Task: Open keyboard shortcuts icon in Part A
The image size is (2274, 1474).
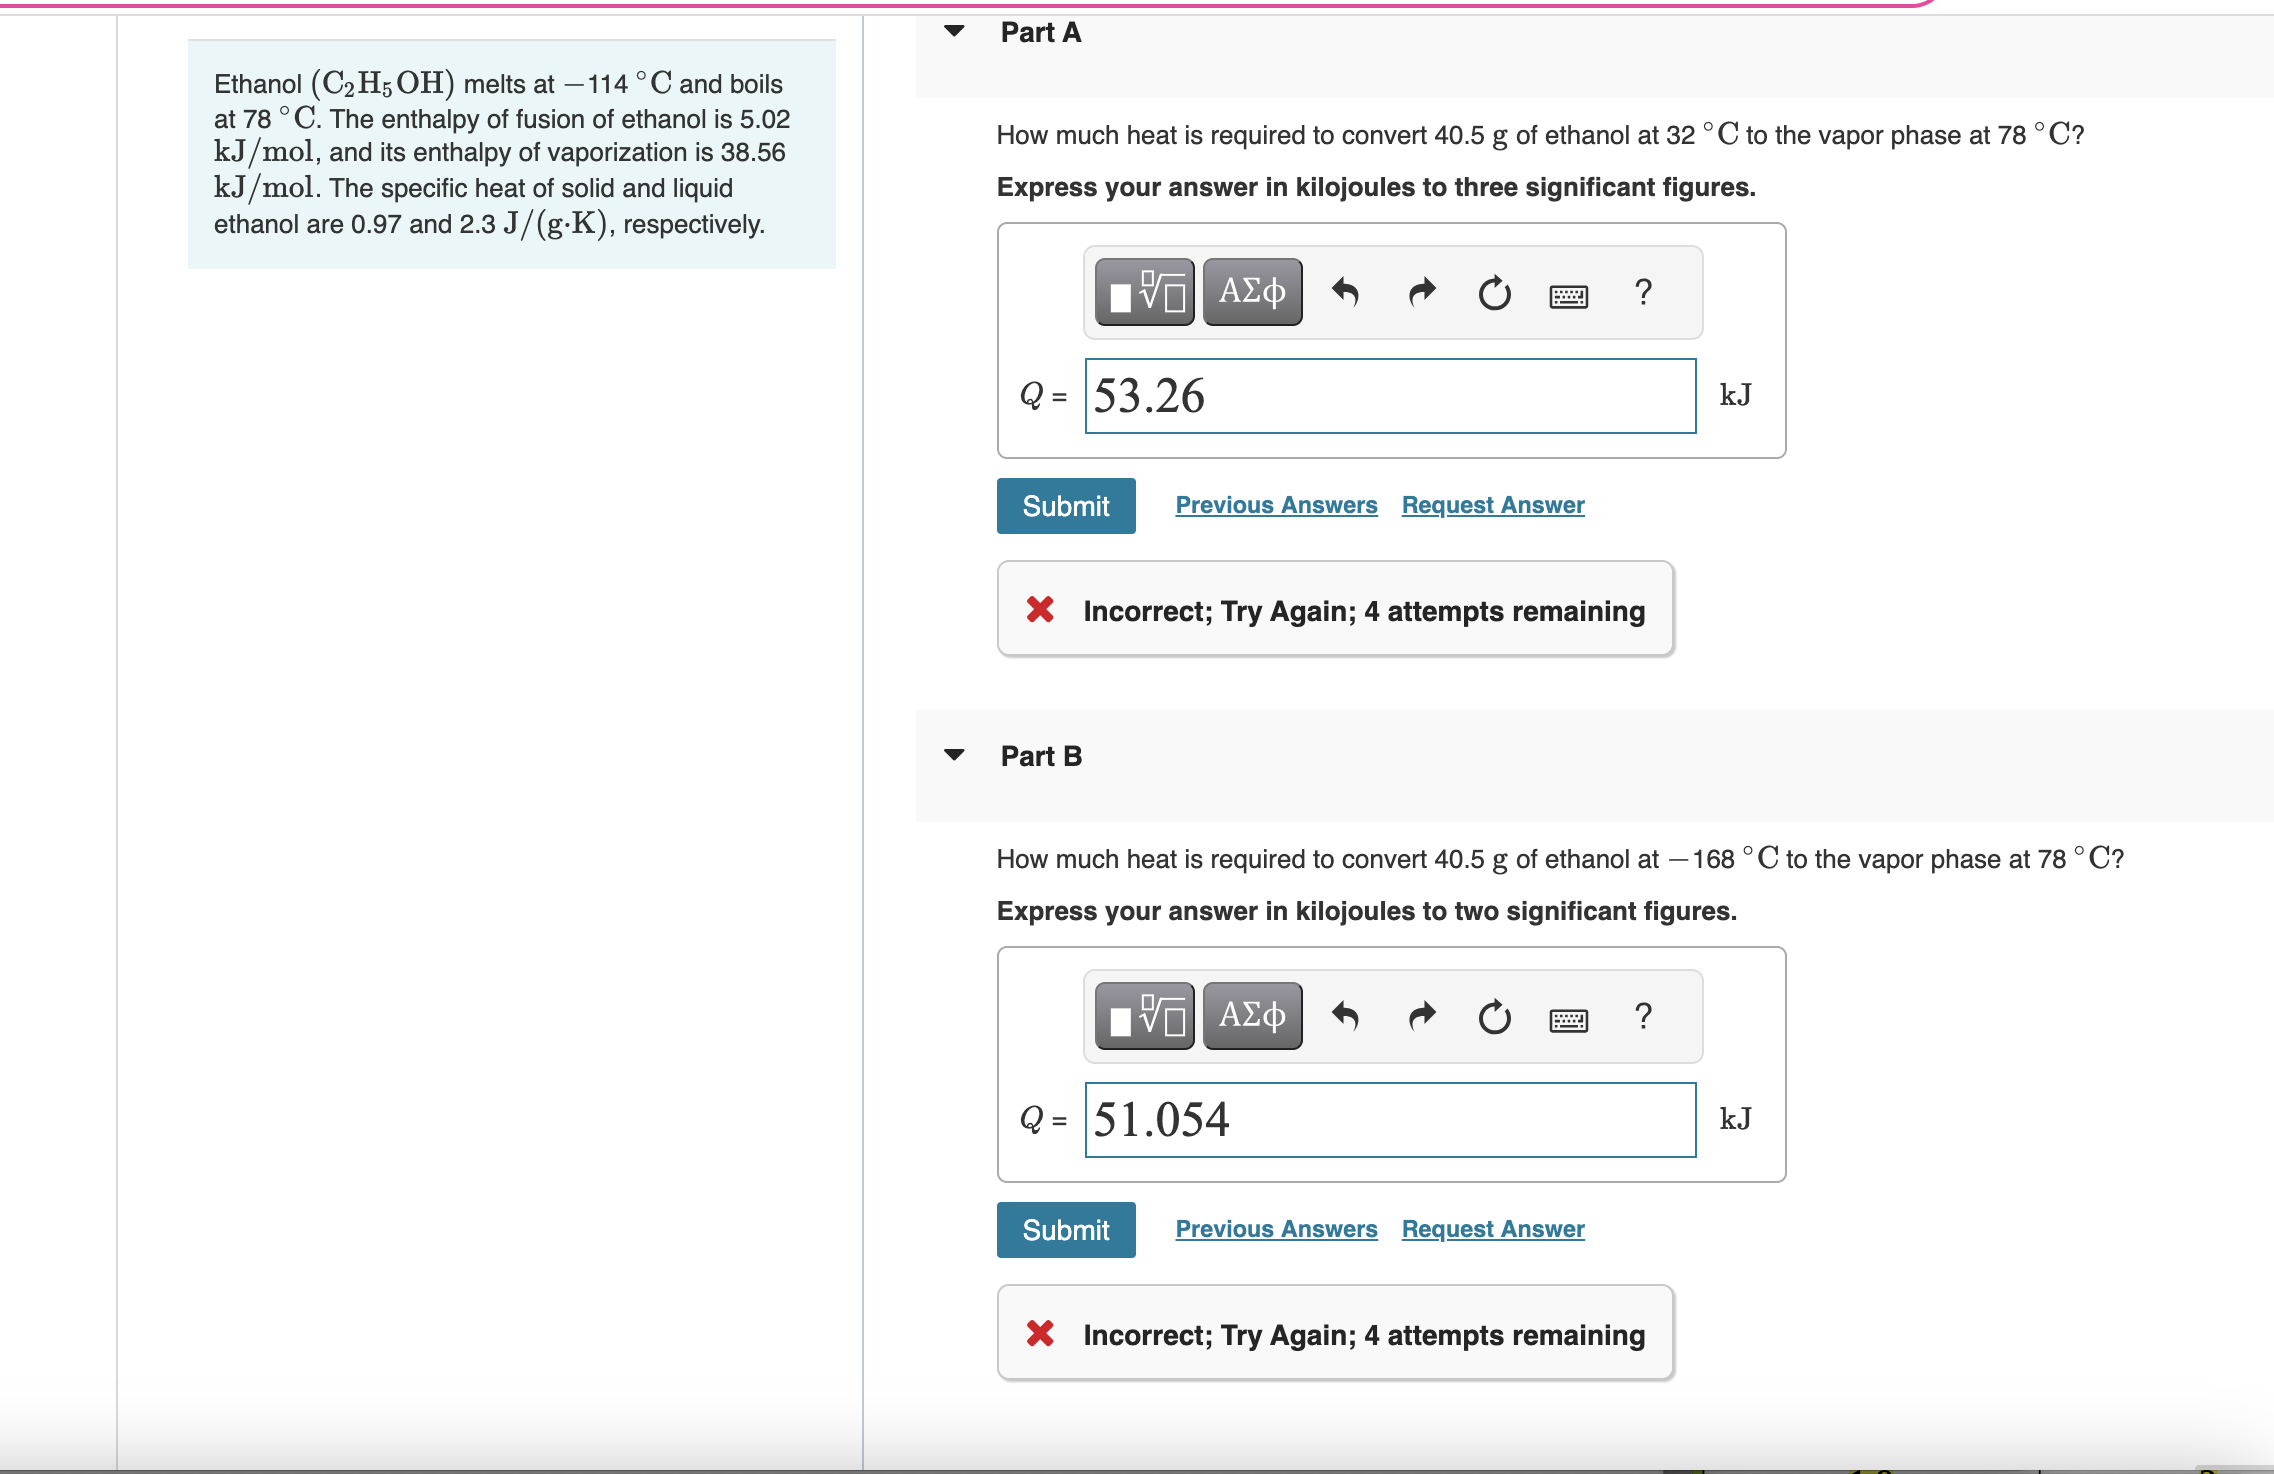Action: (x=1568, y=296)
